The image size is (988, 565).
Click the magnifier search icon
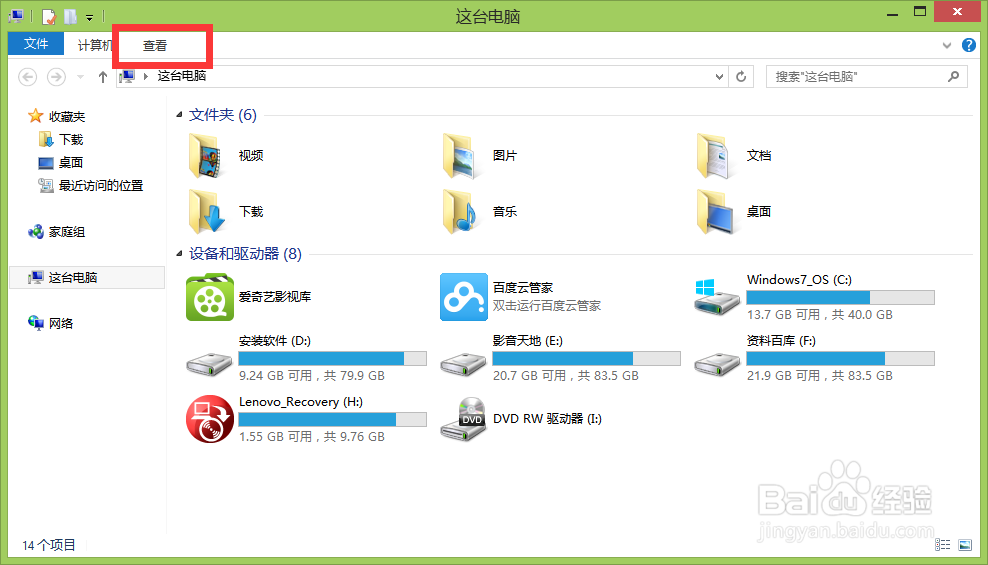point(953,77)
